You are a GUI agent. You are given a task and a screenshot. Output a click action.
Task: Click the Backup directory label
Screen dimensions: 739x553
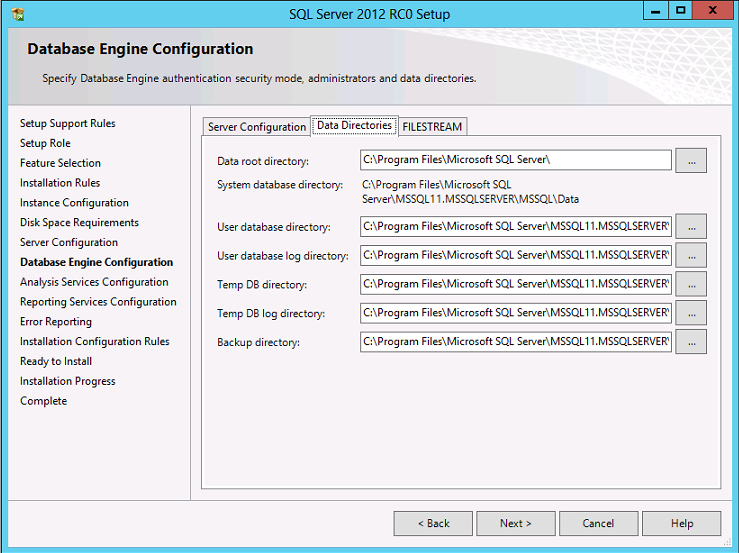coord(258,342)
